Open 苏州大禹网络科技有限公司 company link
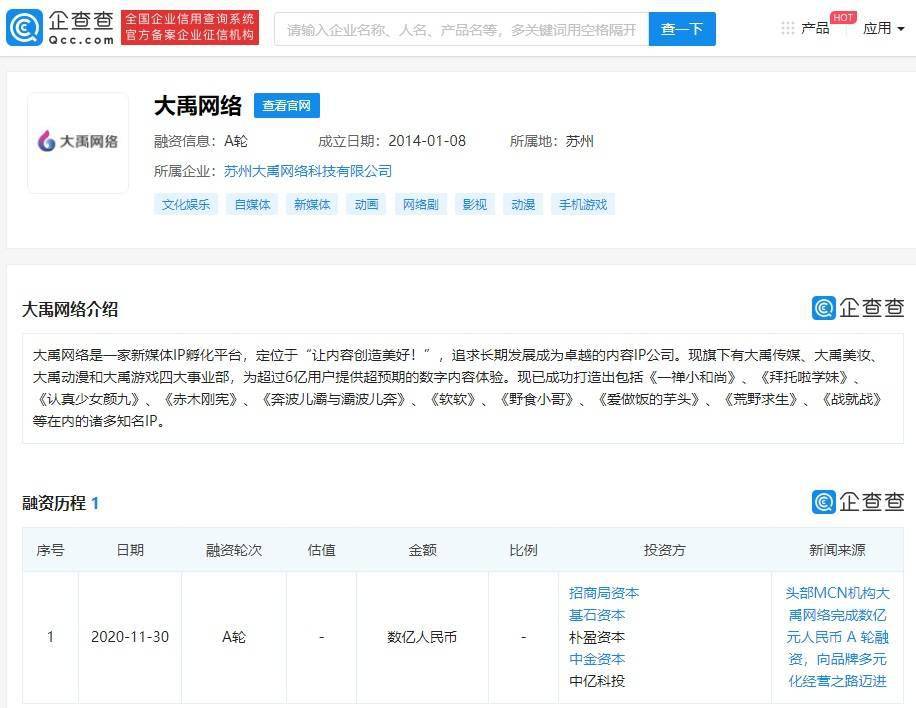The height and width of the screenshot is (708, 916). [308, 171]
